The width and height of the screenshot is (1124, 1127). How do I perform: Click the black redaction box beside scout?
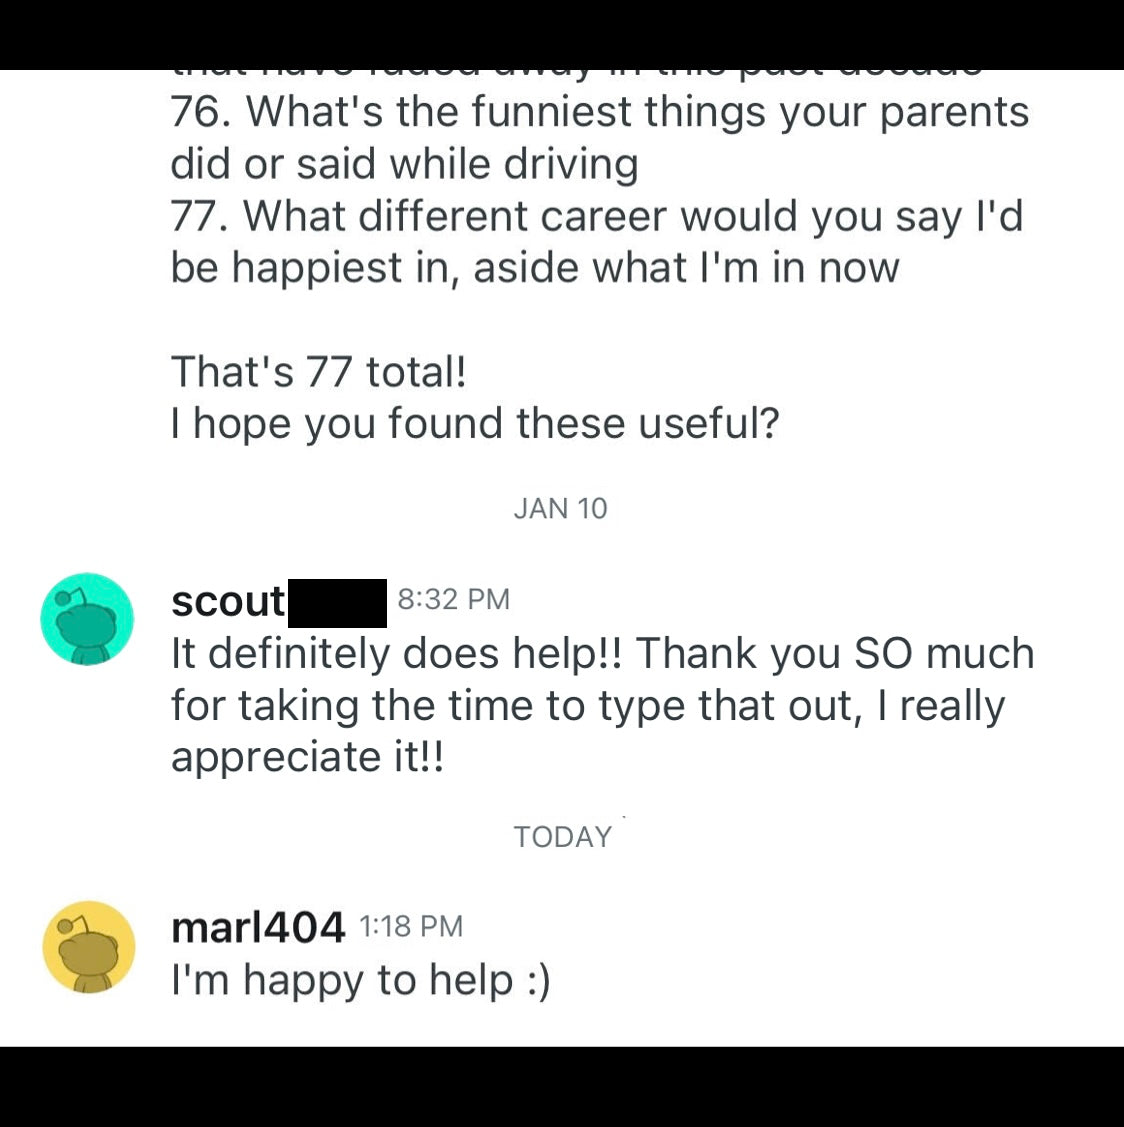coord(337,603)
